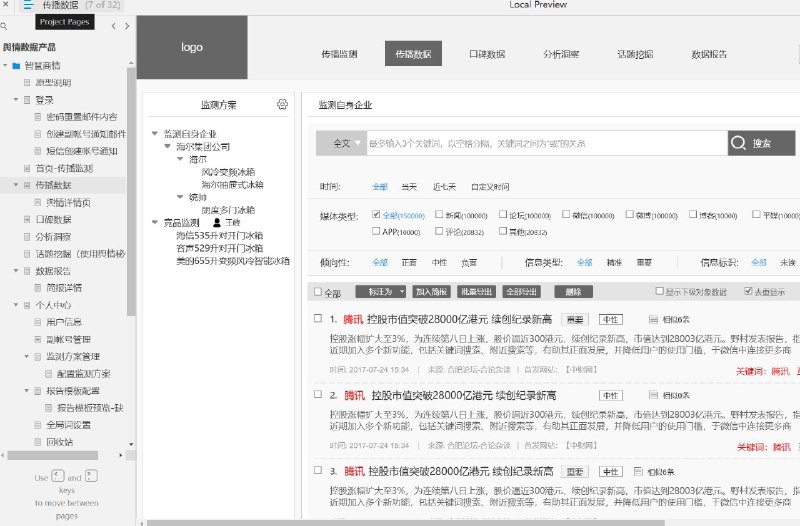Switch to 传播监测 nav tab

click(339, 54)
